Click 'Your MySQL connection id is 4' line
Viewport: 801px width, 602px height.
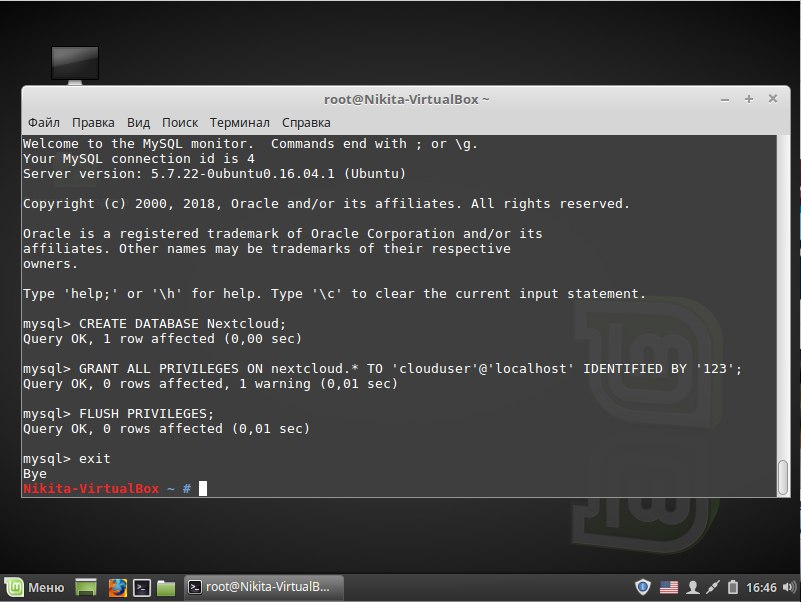coord(138,159)
